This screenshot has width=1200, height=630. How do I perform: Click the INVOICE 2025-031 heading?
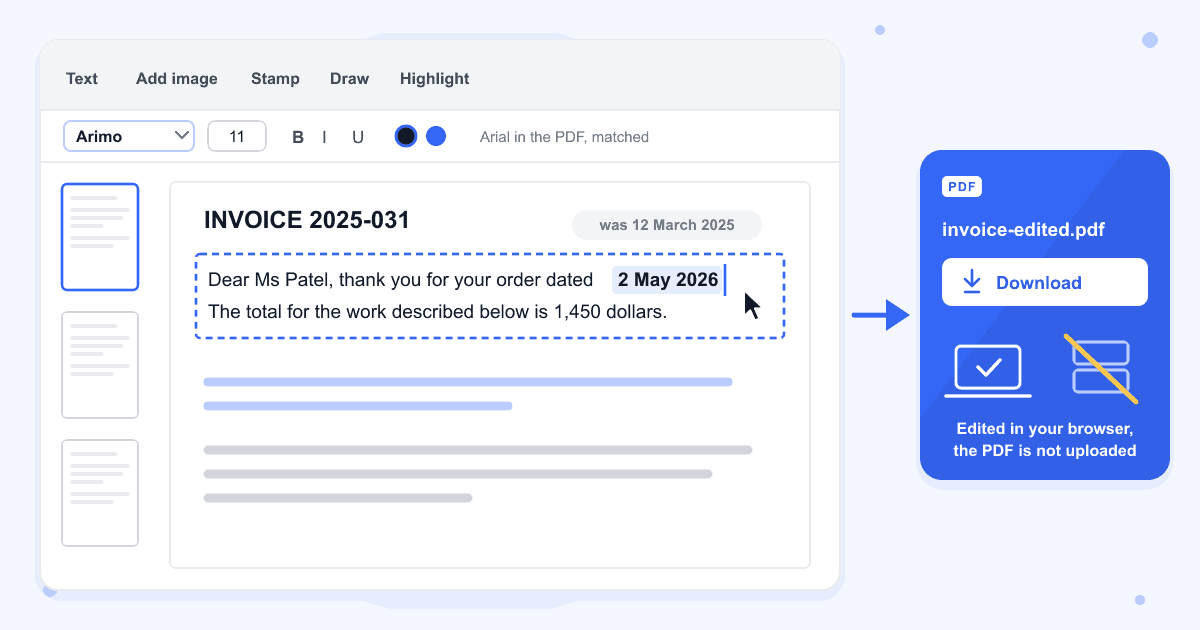(x=307, y=220)
